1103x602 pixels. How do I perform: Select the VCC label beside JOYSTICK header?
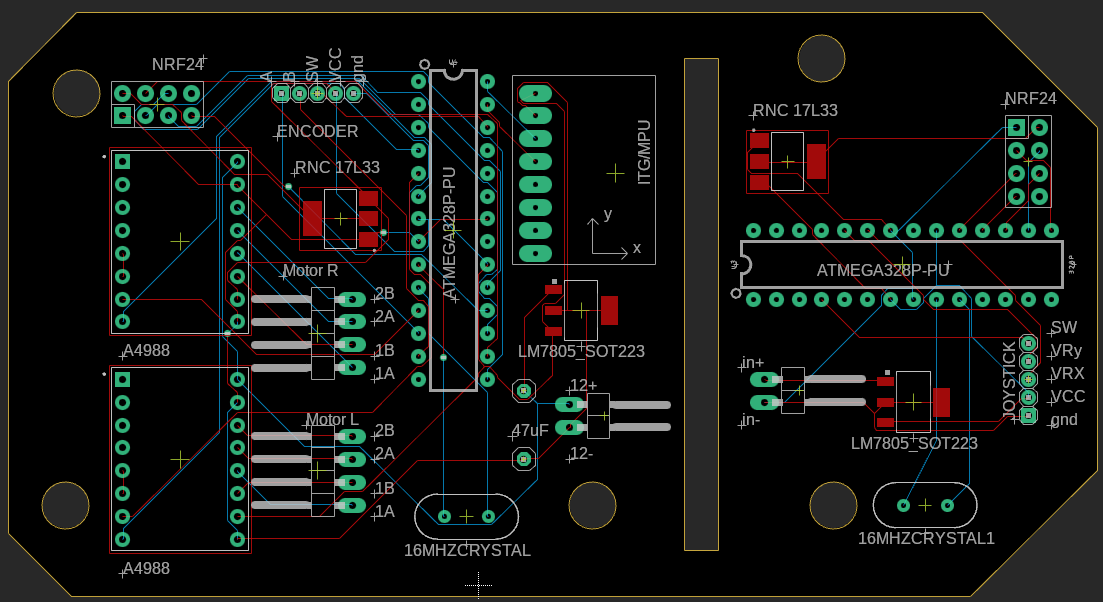pyautogui.click(x=1068, y=397)
